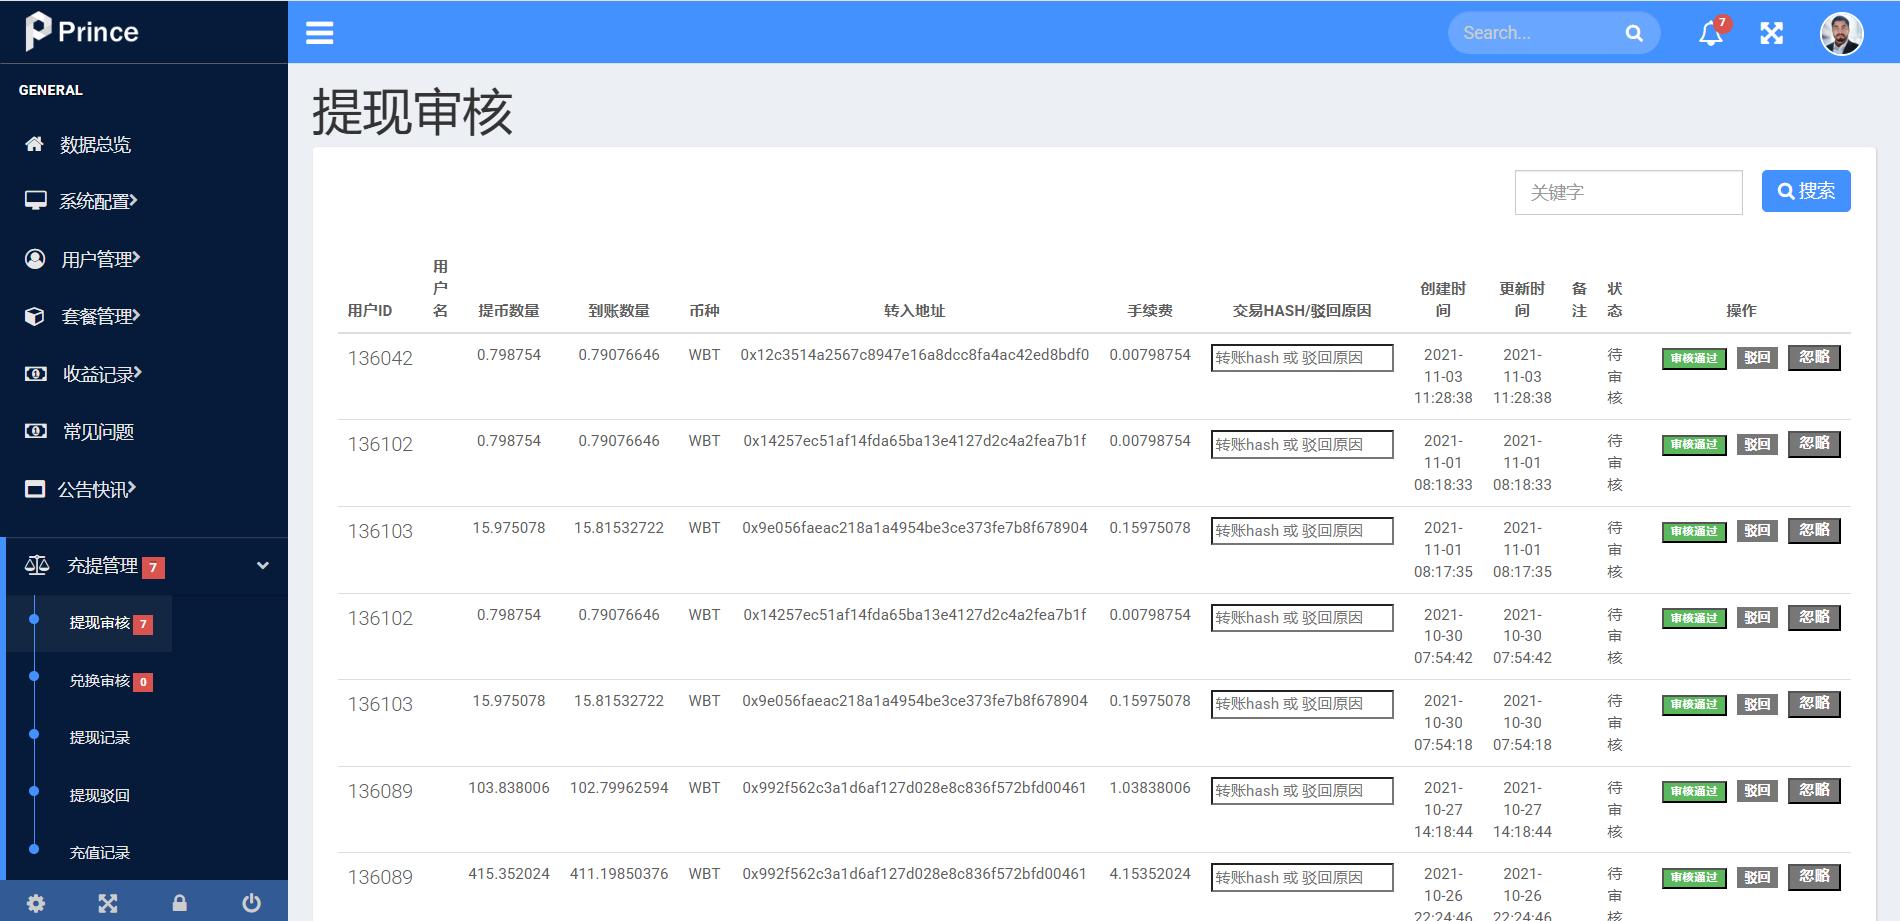Screen dimensions: 1900x921
Task: Expand the 系统配置 menu
Action: pos(98,201)
